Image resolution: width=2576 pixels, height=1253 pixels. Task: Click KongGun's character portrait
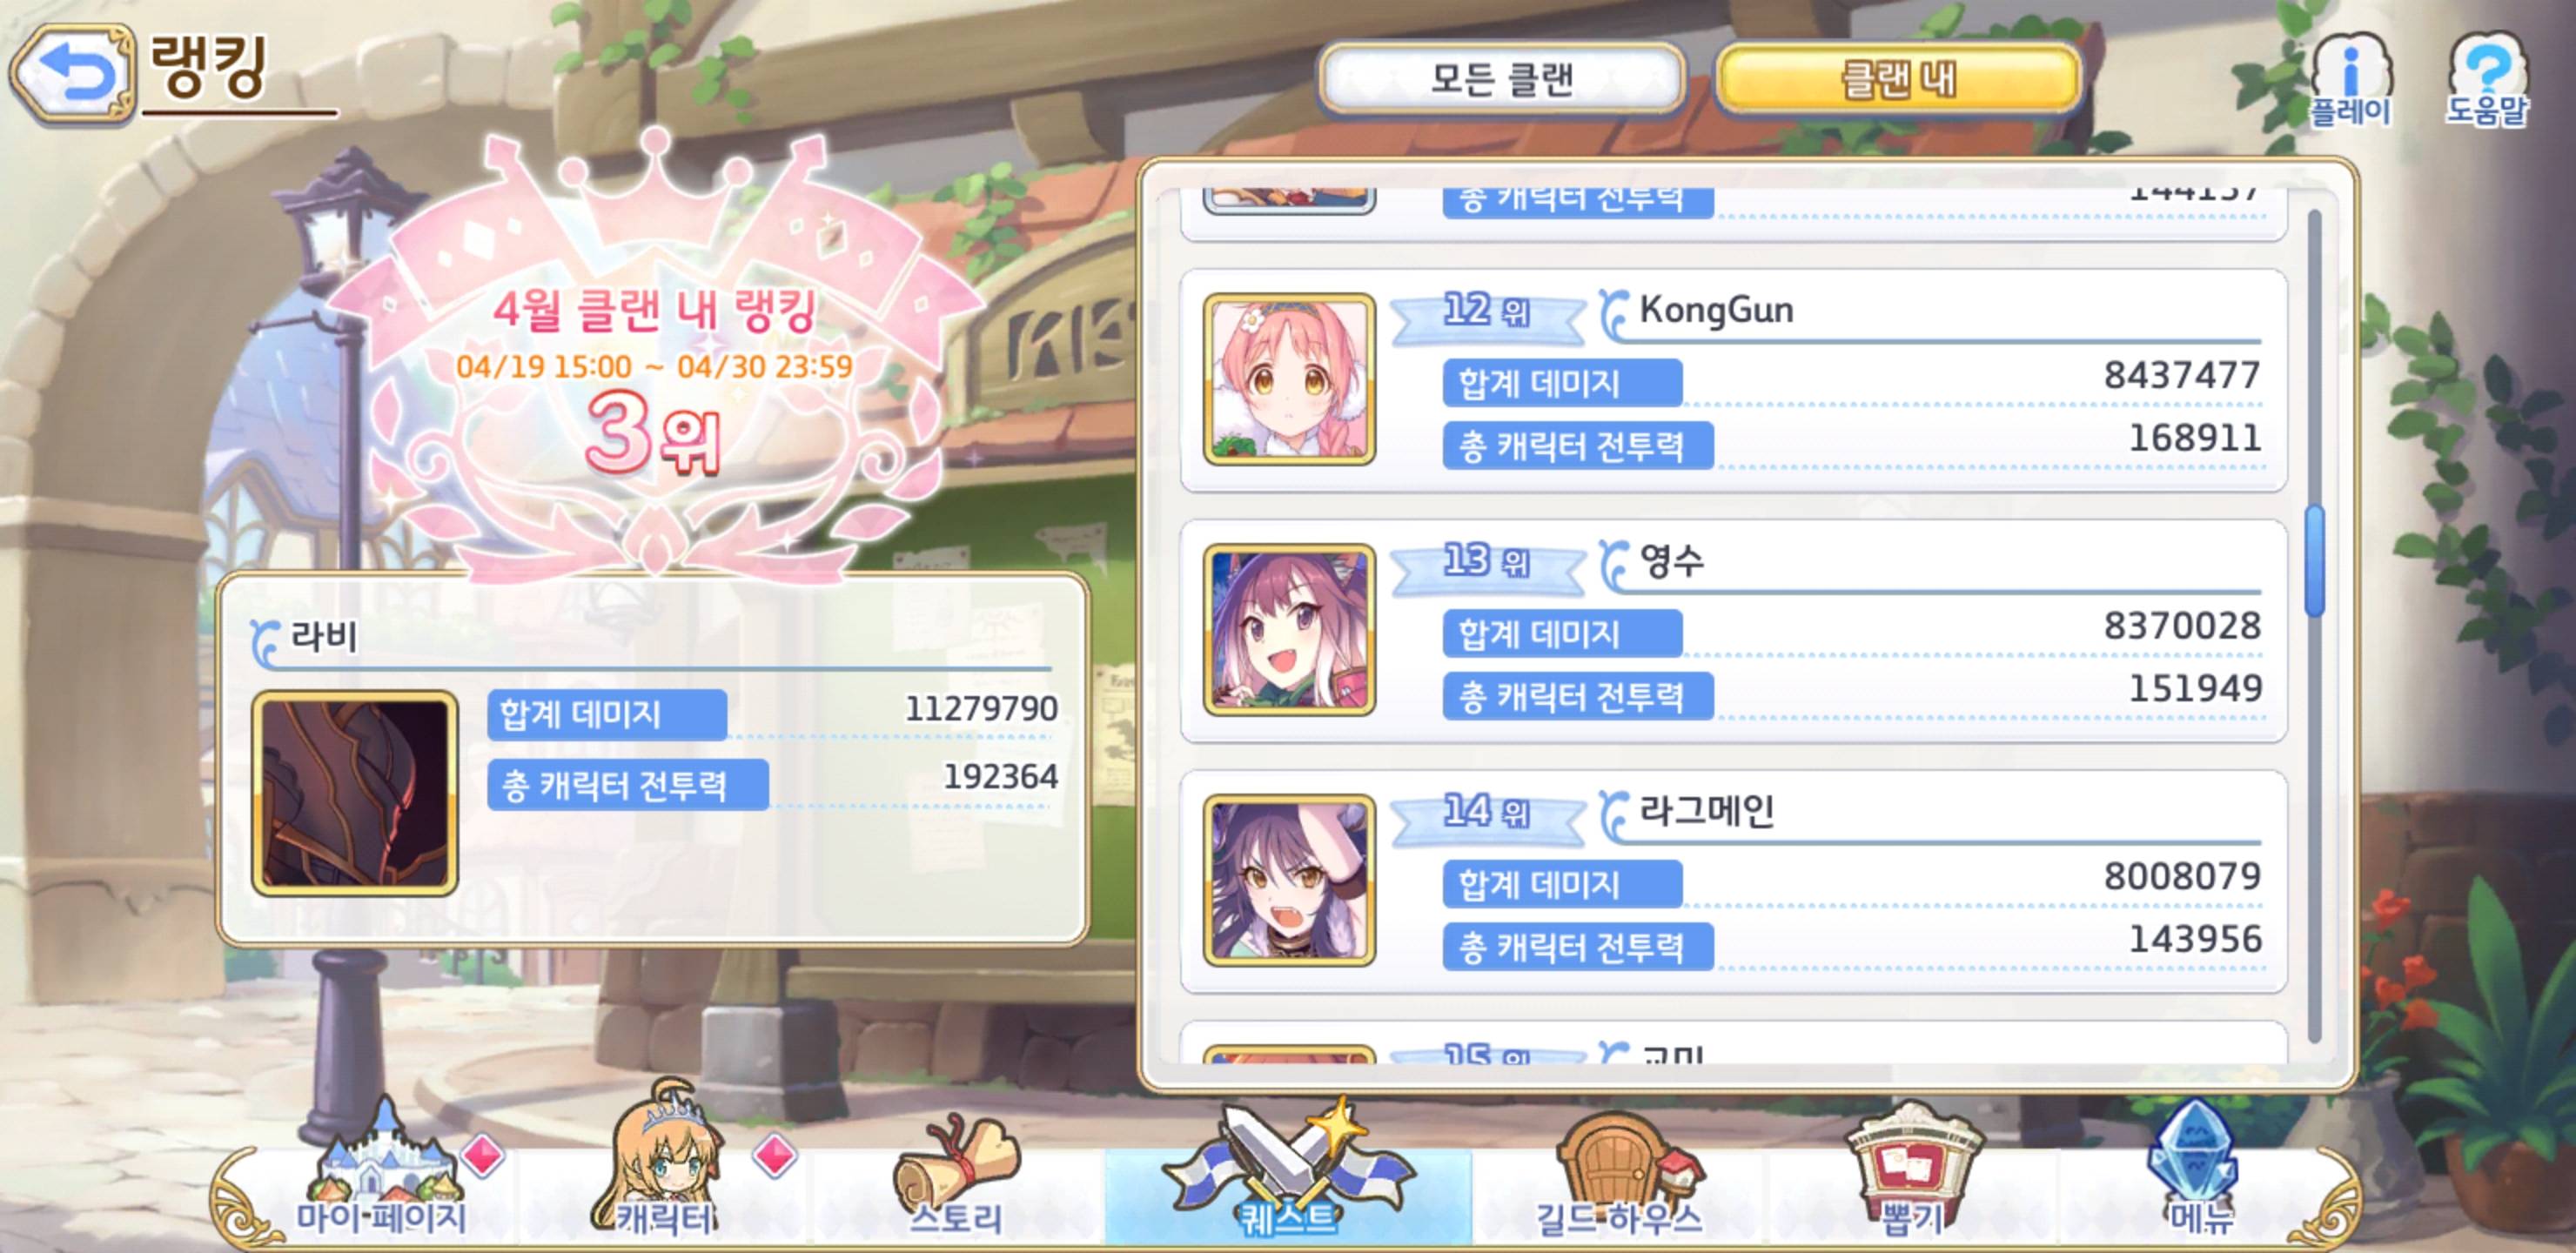1289,379
